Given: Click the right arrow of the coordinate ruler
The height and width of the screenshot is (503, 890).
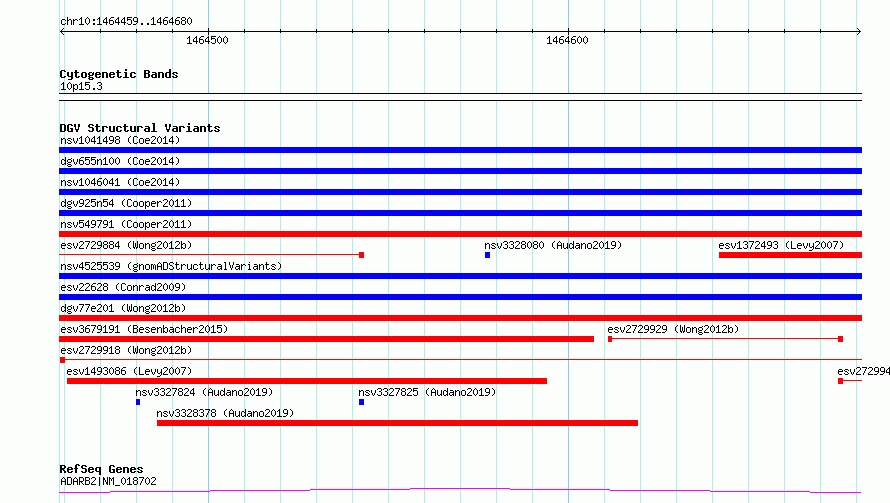Looking at the screenshot, I should point(859,32).
